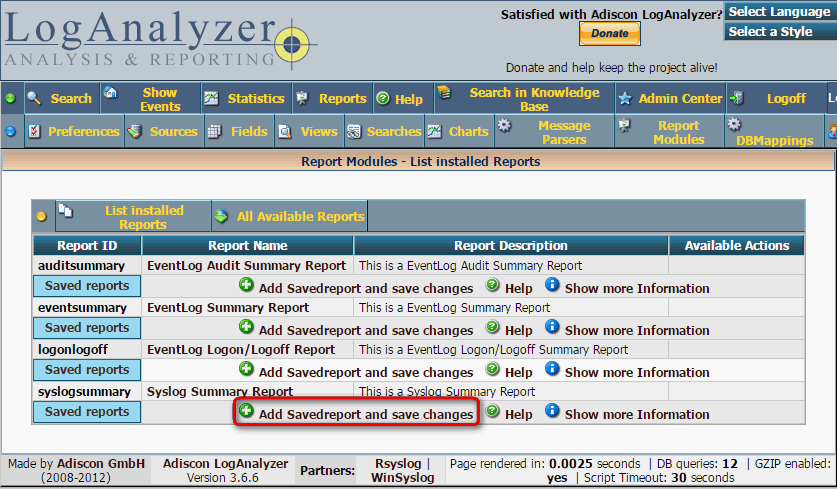Click the graph icon beside Charts
Image resolution: width=837 pixels, height=489 pixels.
[x=435, y=131]
